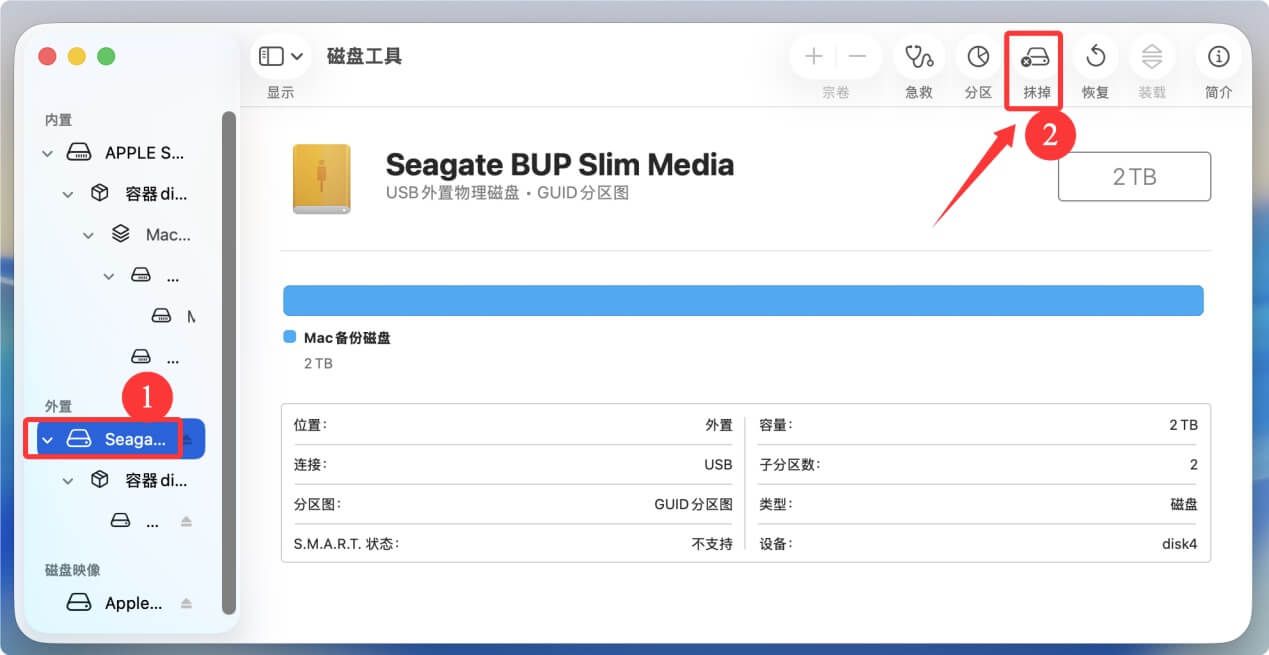
Task: Click the Mount (装载) icon
Action: (x=1152, y=57)
